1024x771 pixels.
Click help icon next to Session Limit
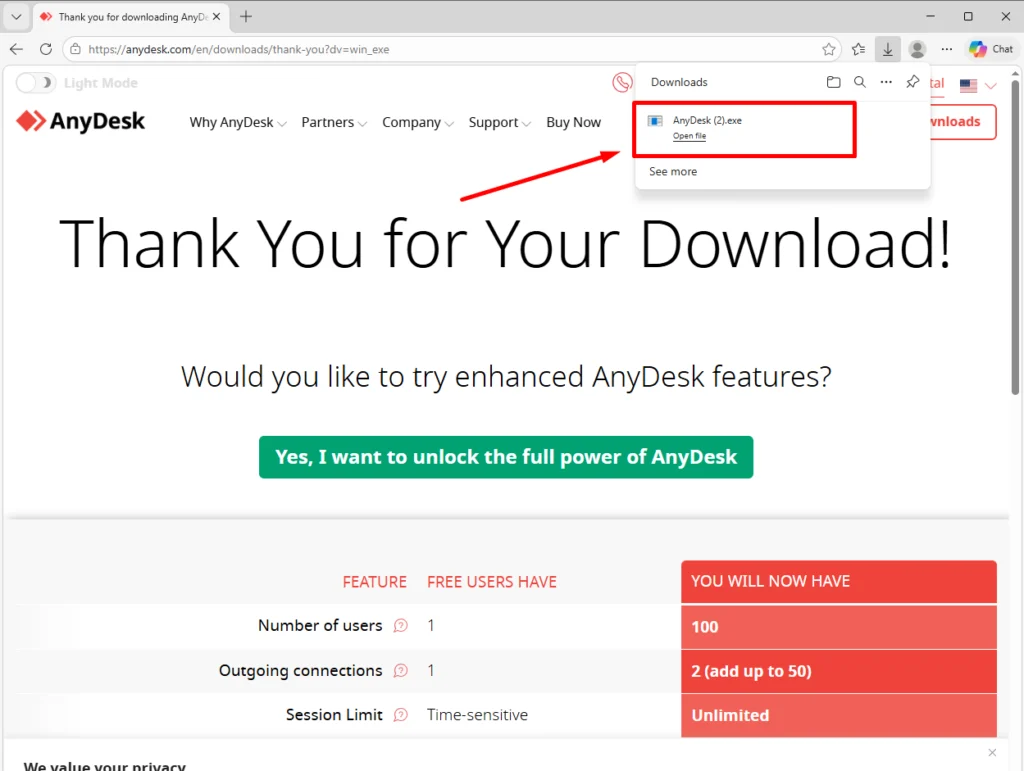coord(400,715)
